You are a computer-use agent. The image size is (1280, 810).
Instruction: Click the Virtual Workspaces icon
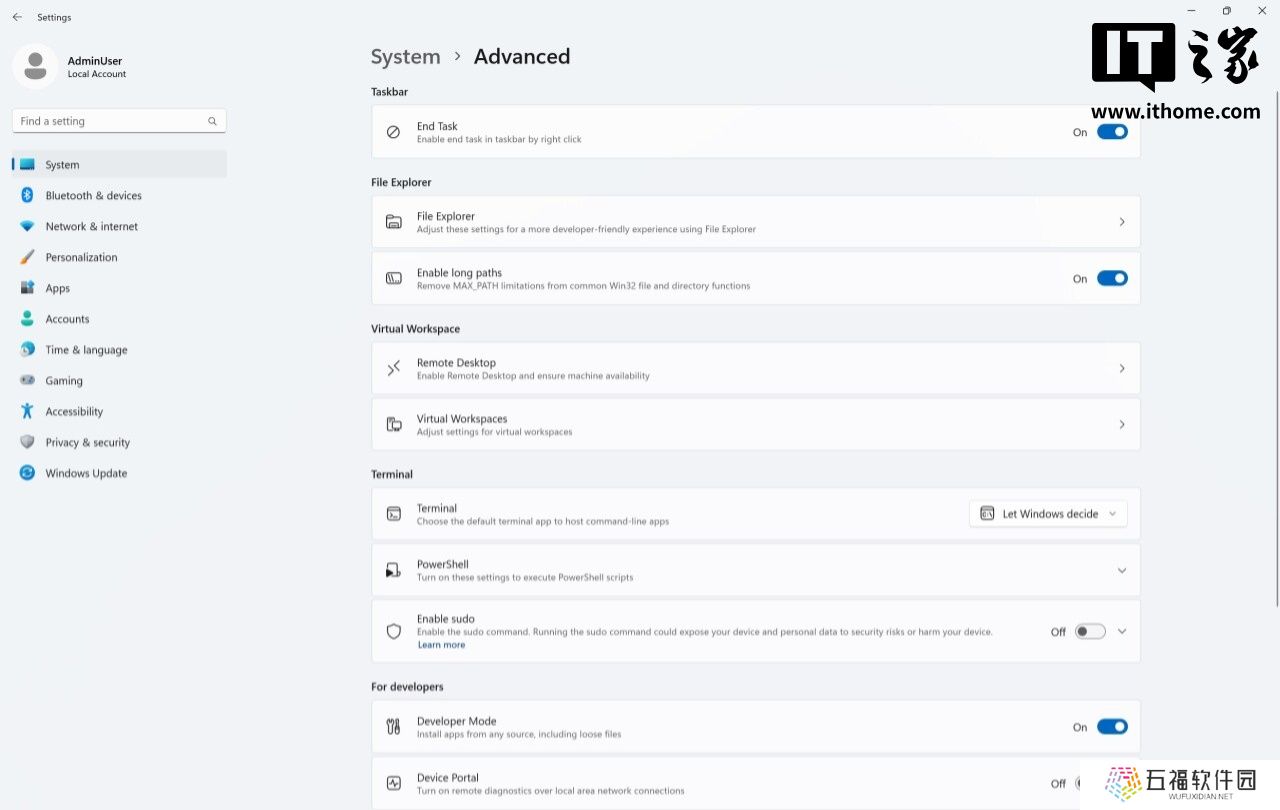point(394,424)
